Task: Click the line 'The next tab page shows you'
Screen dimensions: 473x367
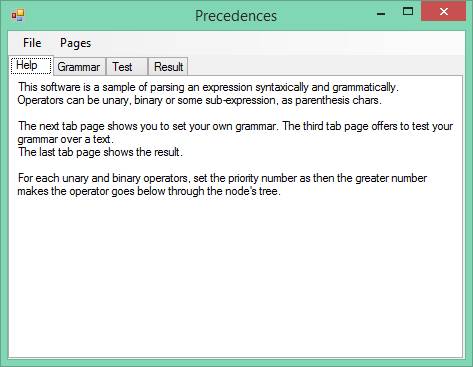Action: coord(235,126)
